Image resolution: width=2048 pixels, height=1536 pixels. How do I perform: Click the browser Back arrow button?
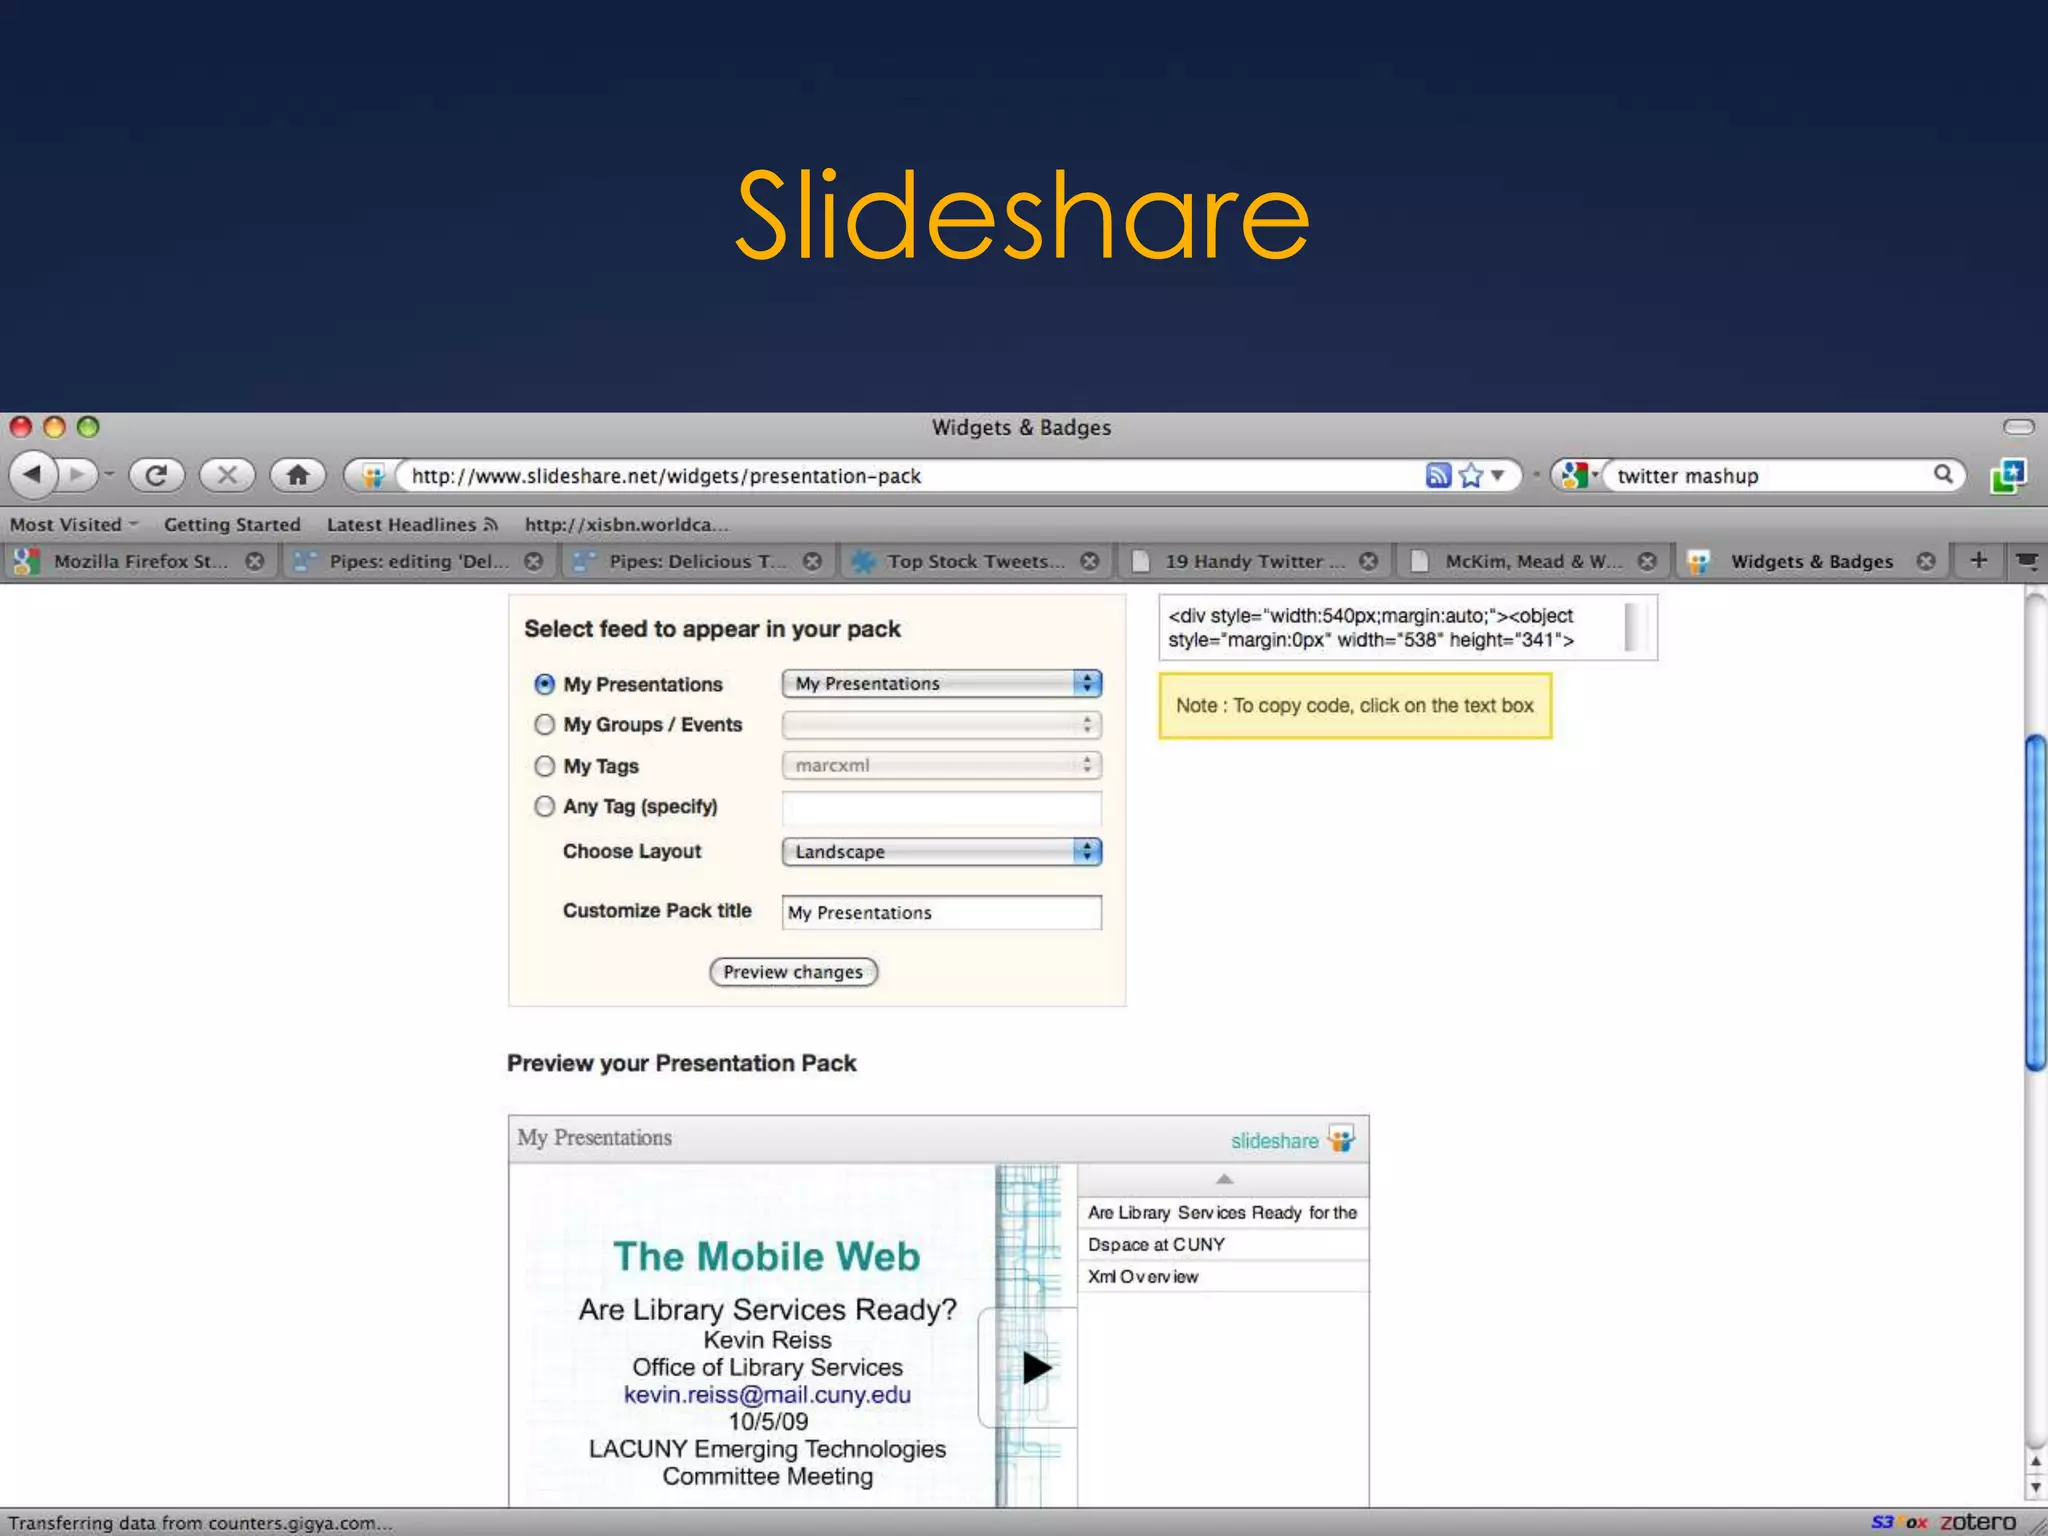[34, 474]
